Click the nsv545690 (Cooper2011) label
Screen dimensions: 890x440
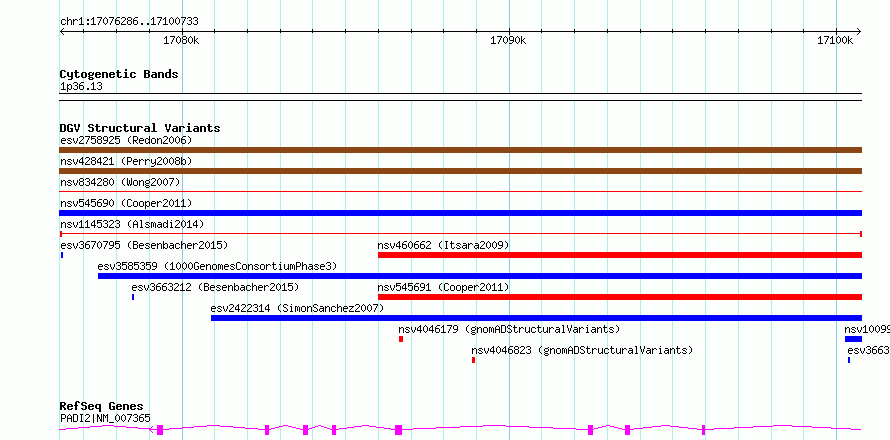click(x=126, y=203)
